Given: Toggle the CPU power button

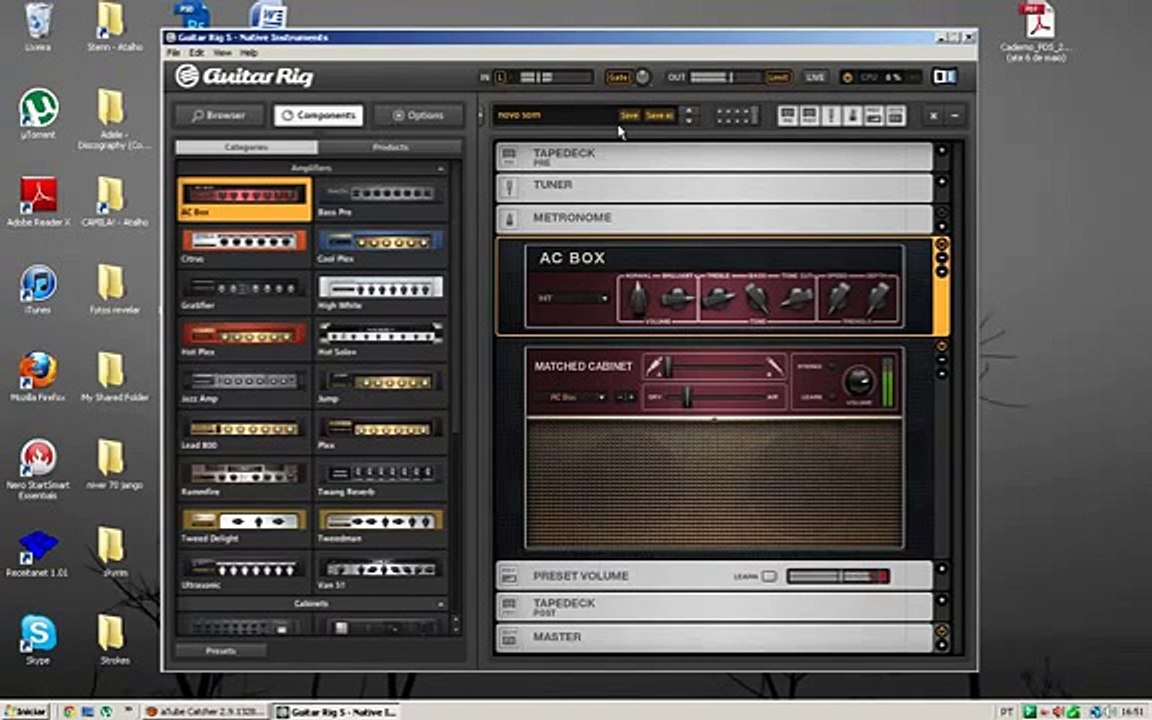Looking at the screenshot, I should [x=847, y=77].
